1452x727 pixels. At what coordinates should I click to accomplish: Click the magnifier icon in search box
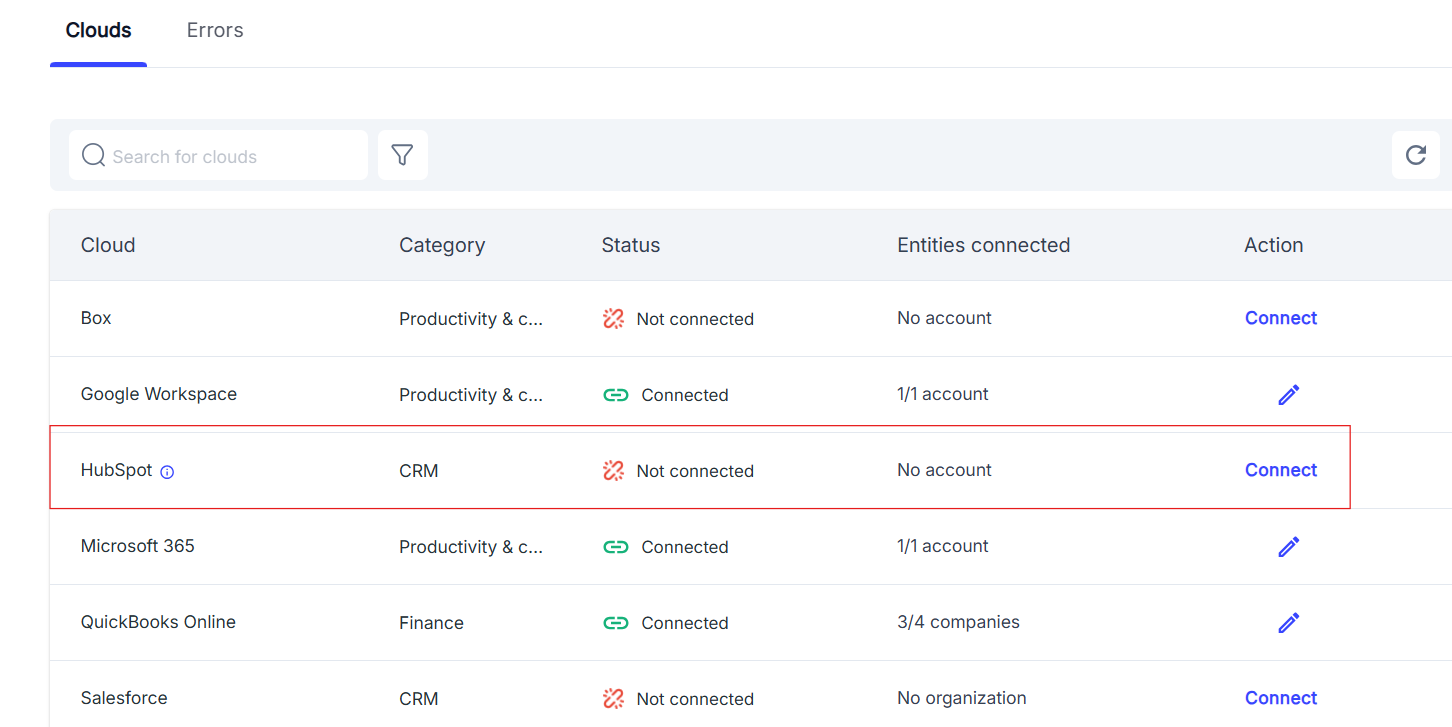click(x=93, y=155)
